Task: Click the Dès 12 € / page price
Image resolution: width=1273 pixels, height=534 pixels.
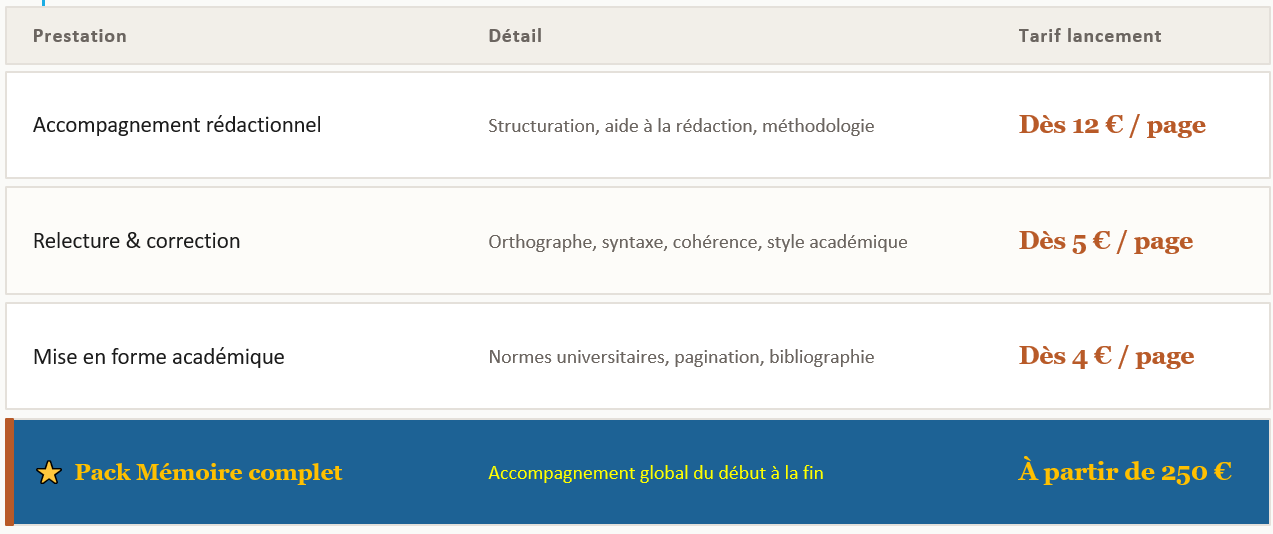Action: pyautogui.click(x=1112, y=125)
